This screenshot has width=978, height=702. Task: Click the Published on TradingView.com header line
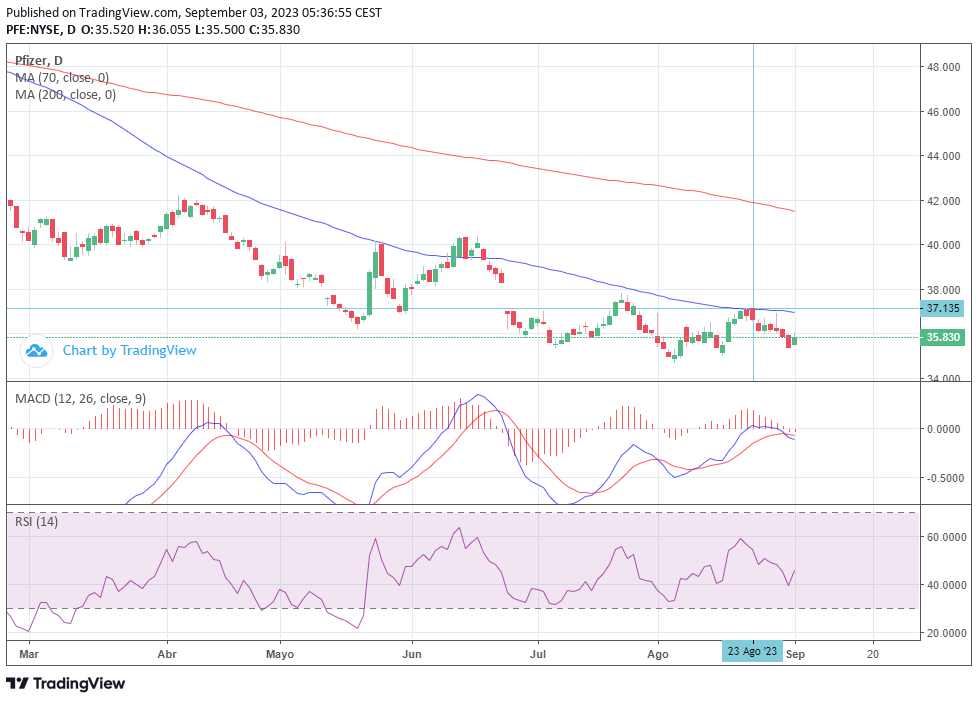click(194, 12)
